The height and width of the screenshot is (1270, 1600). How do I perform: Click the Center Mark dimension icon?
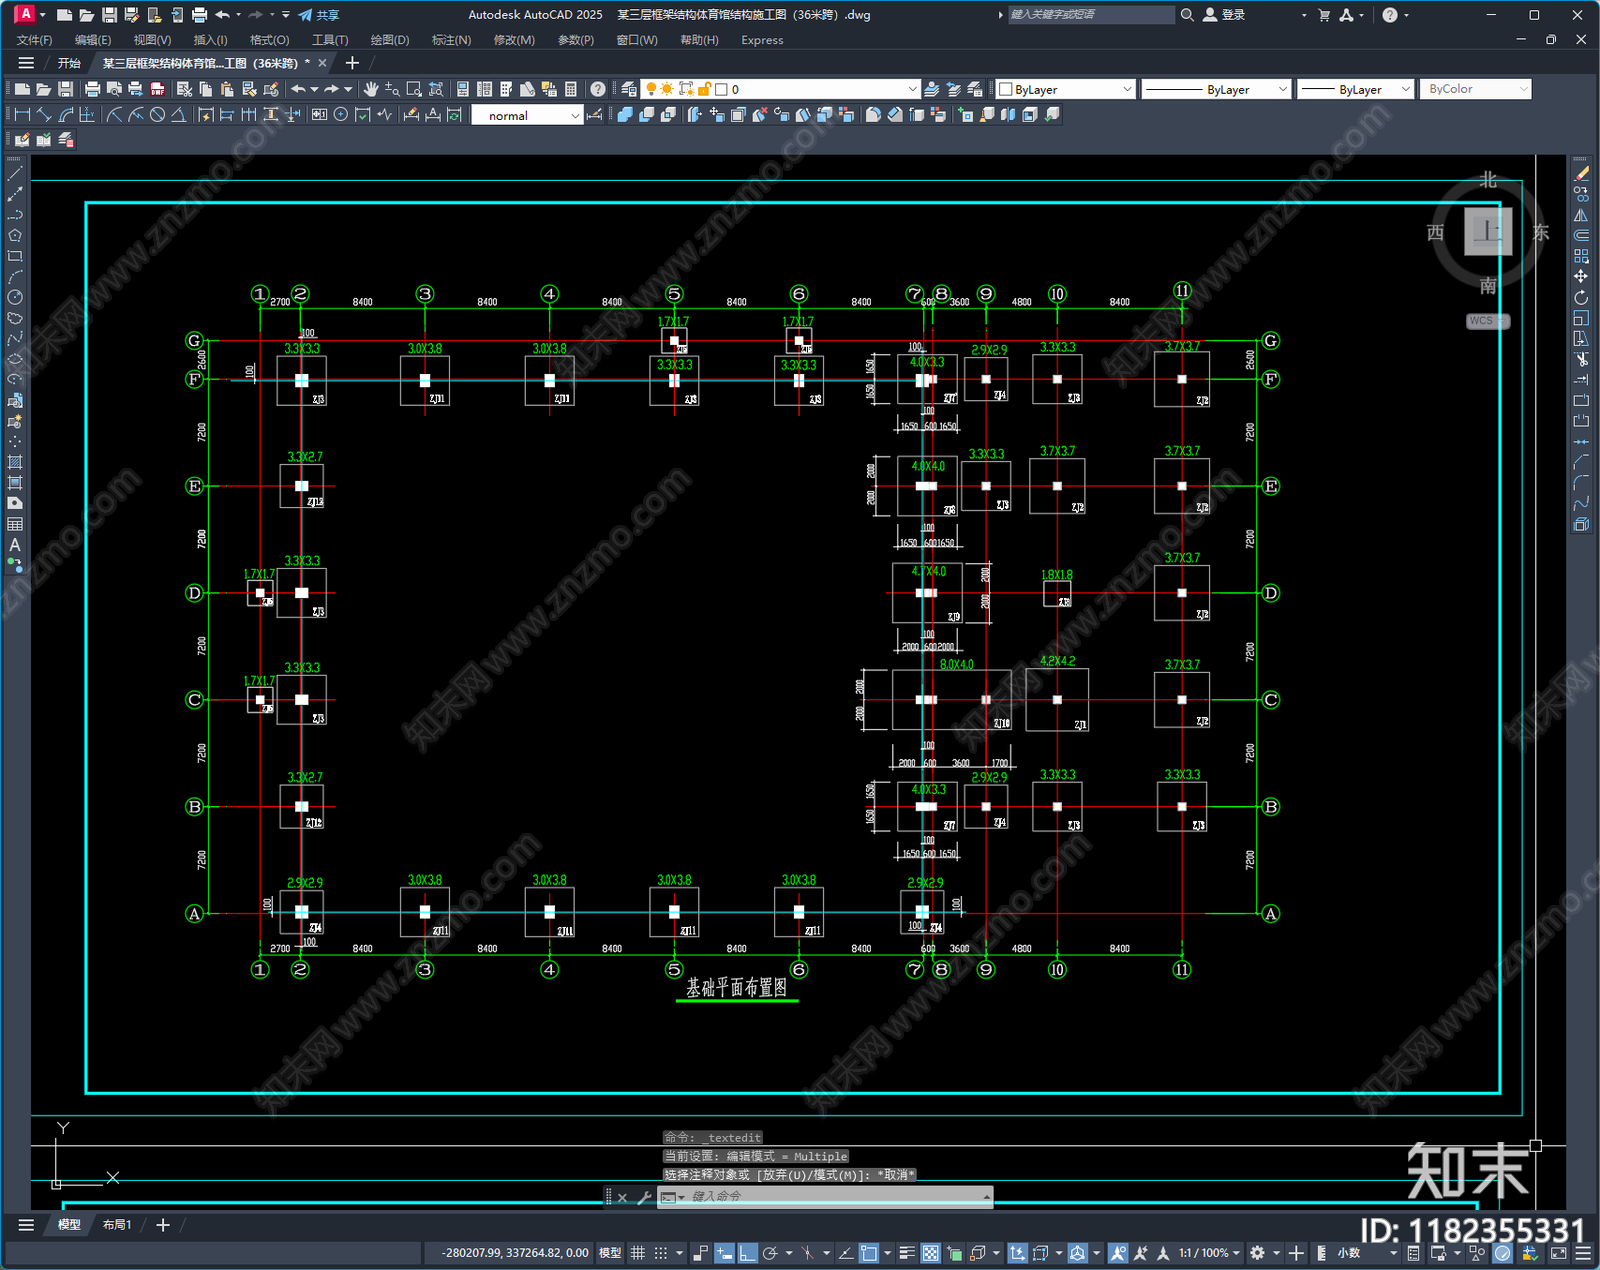coord(341,115)
